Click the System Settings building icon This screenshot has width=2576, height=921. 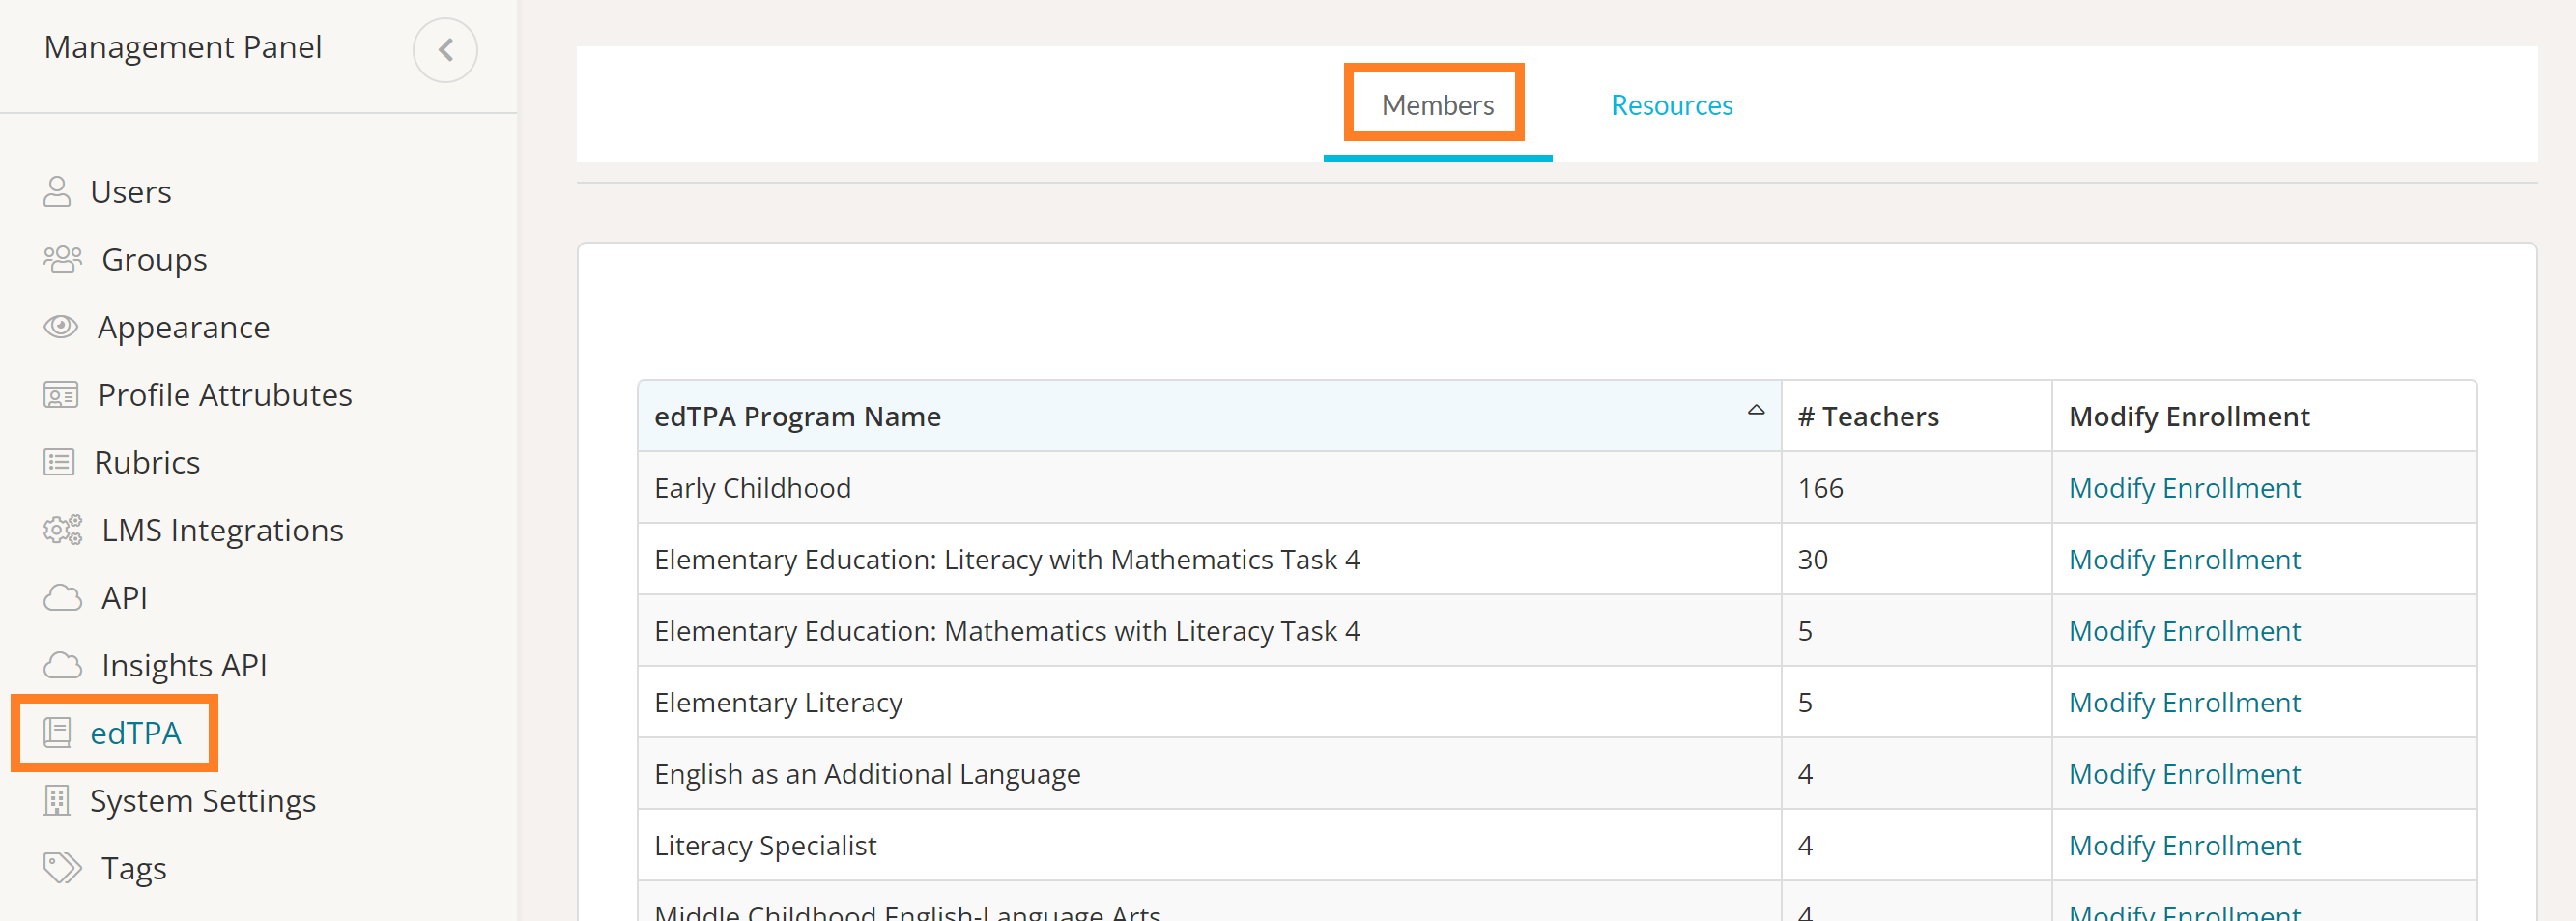(57, 800)
